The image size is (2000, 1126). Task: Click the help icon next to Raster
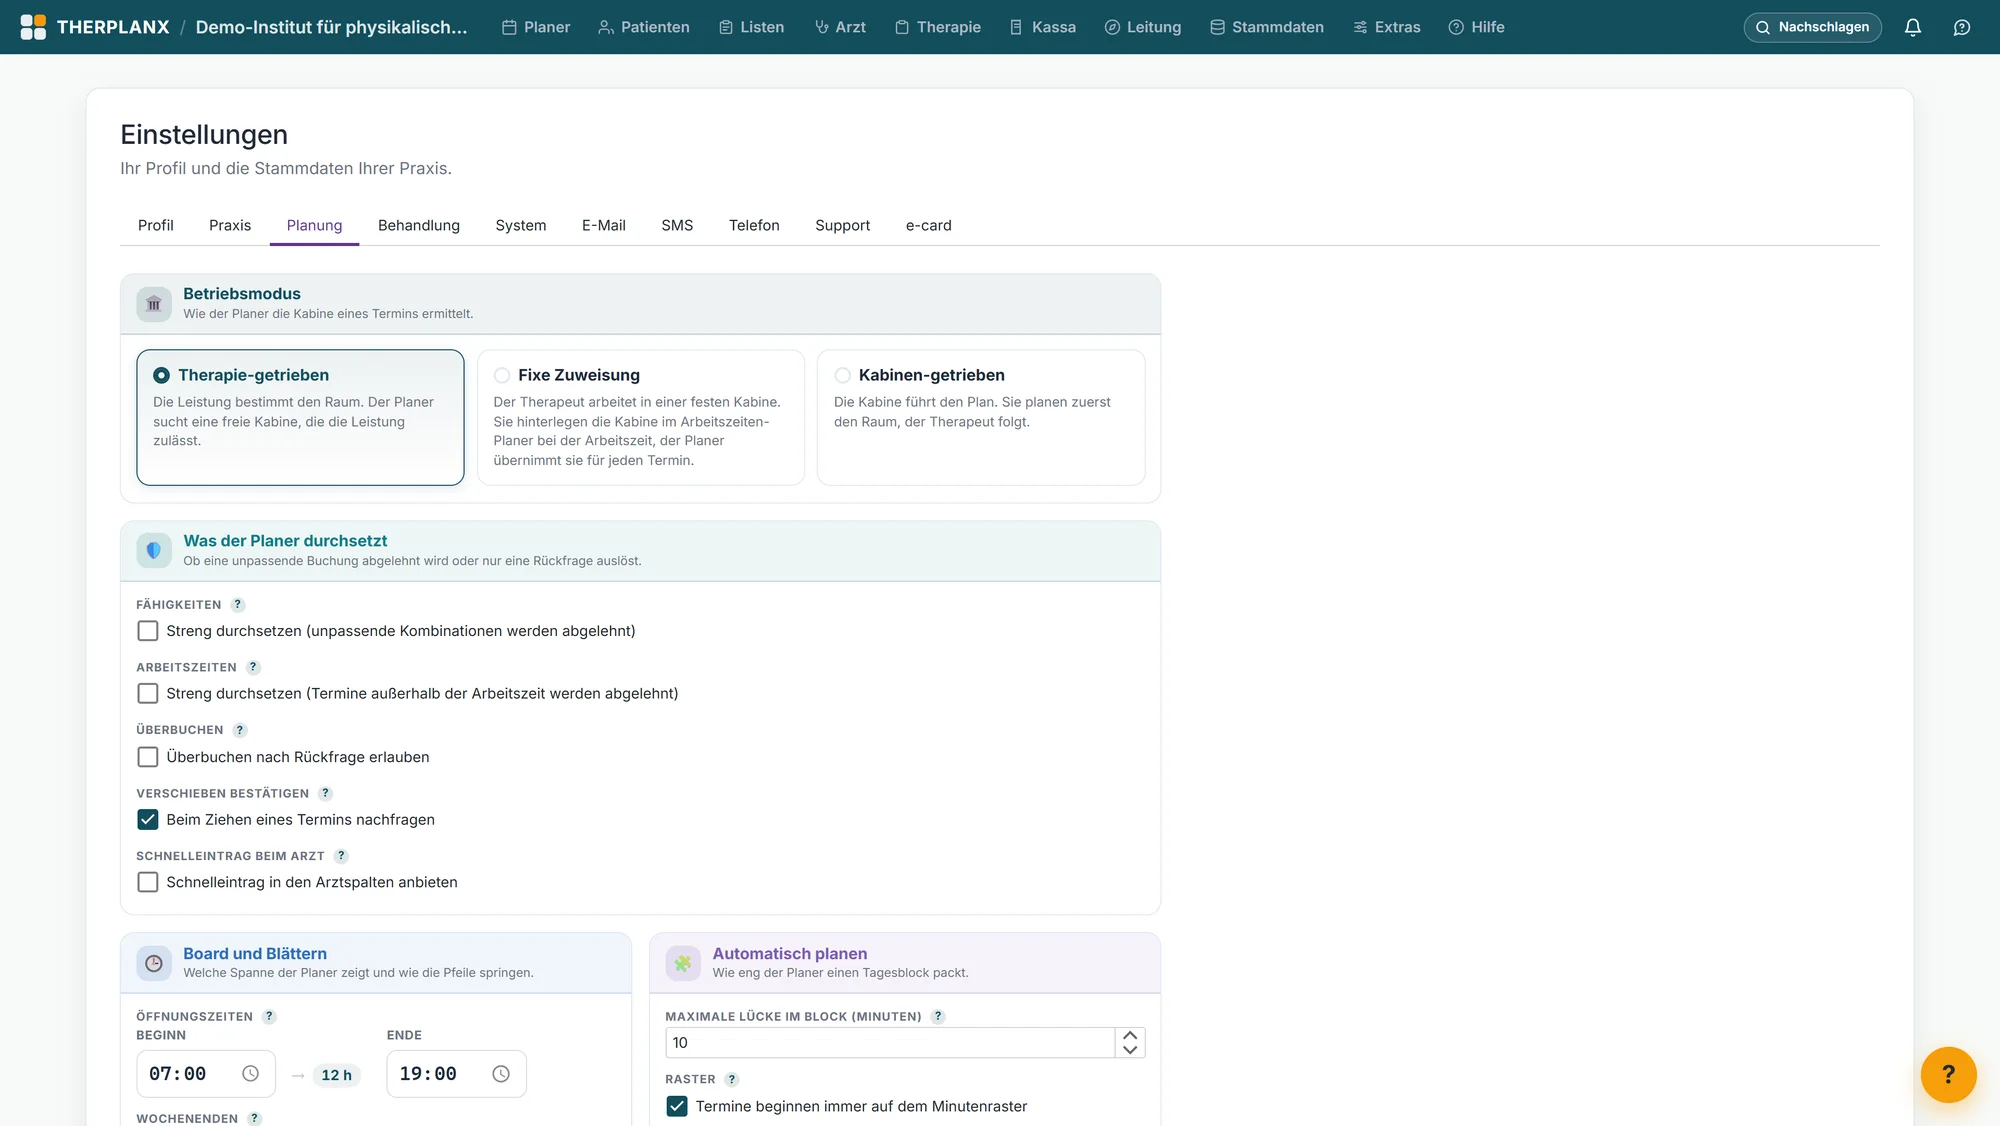pos(732,1080)
